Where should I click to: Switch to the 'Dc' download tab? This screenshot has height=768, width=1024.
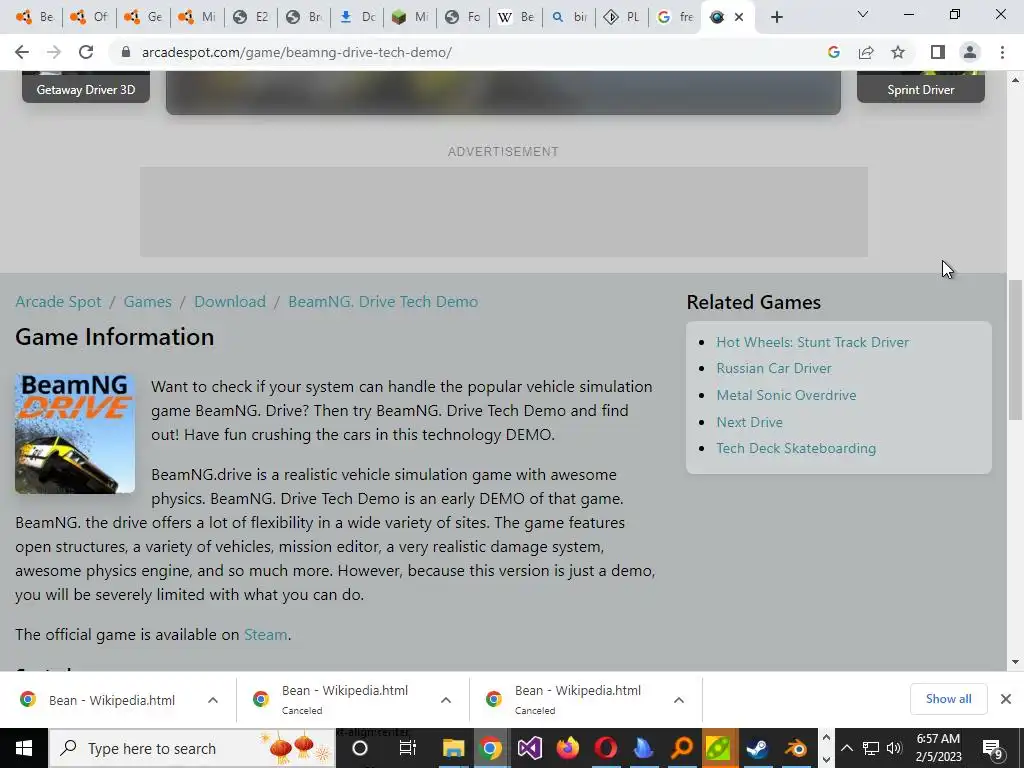[x=358, y=17]
